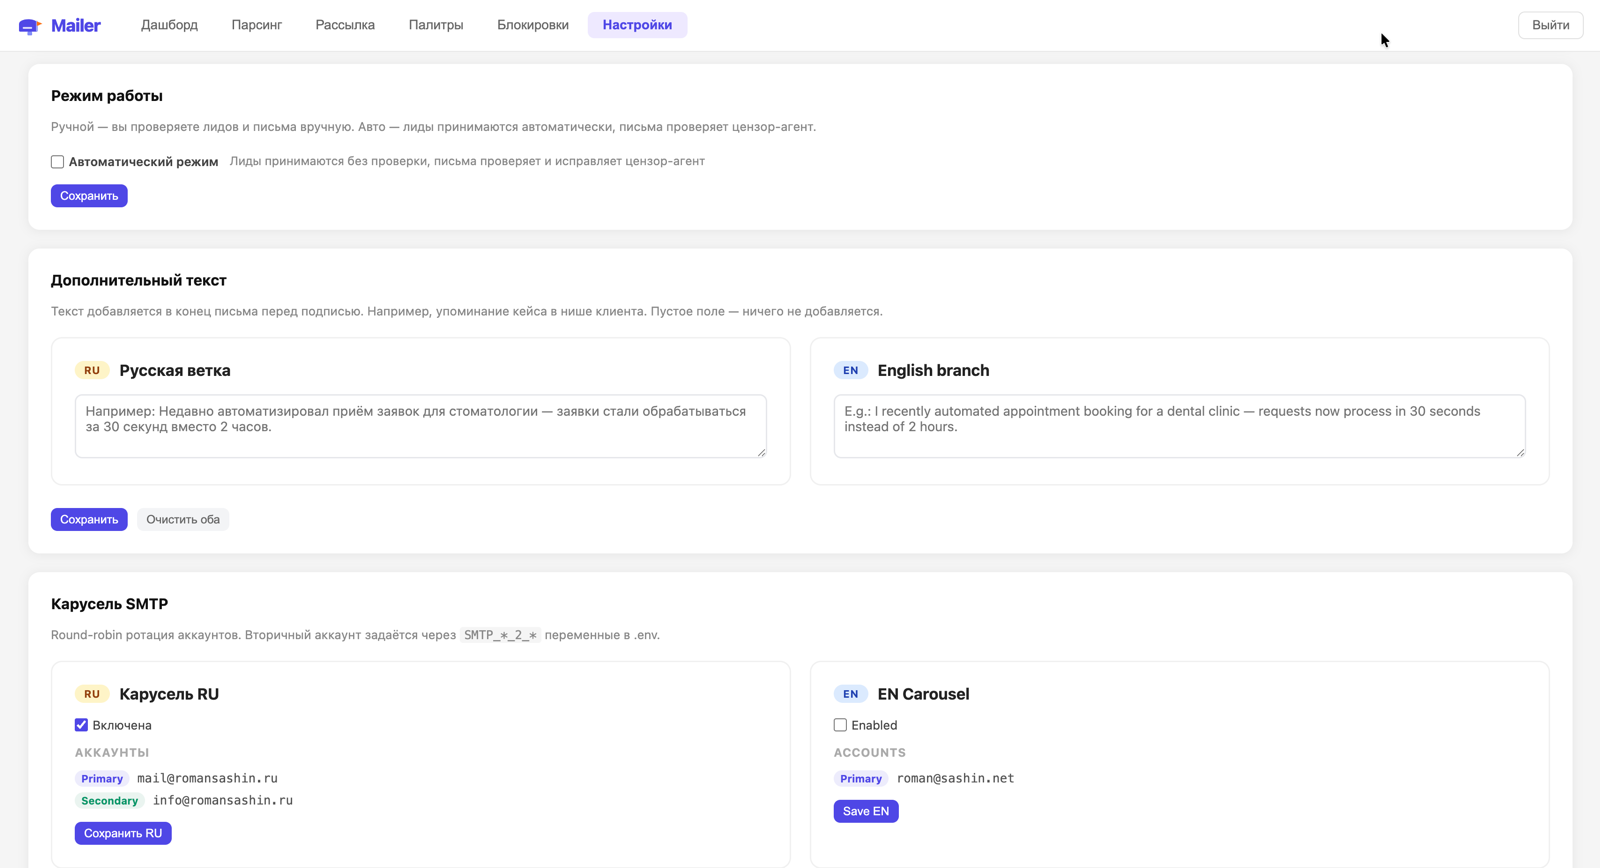Click the EN badge beside EN Carousel
Screen dimensions: 1600x868
[851, 694]
